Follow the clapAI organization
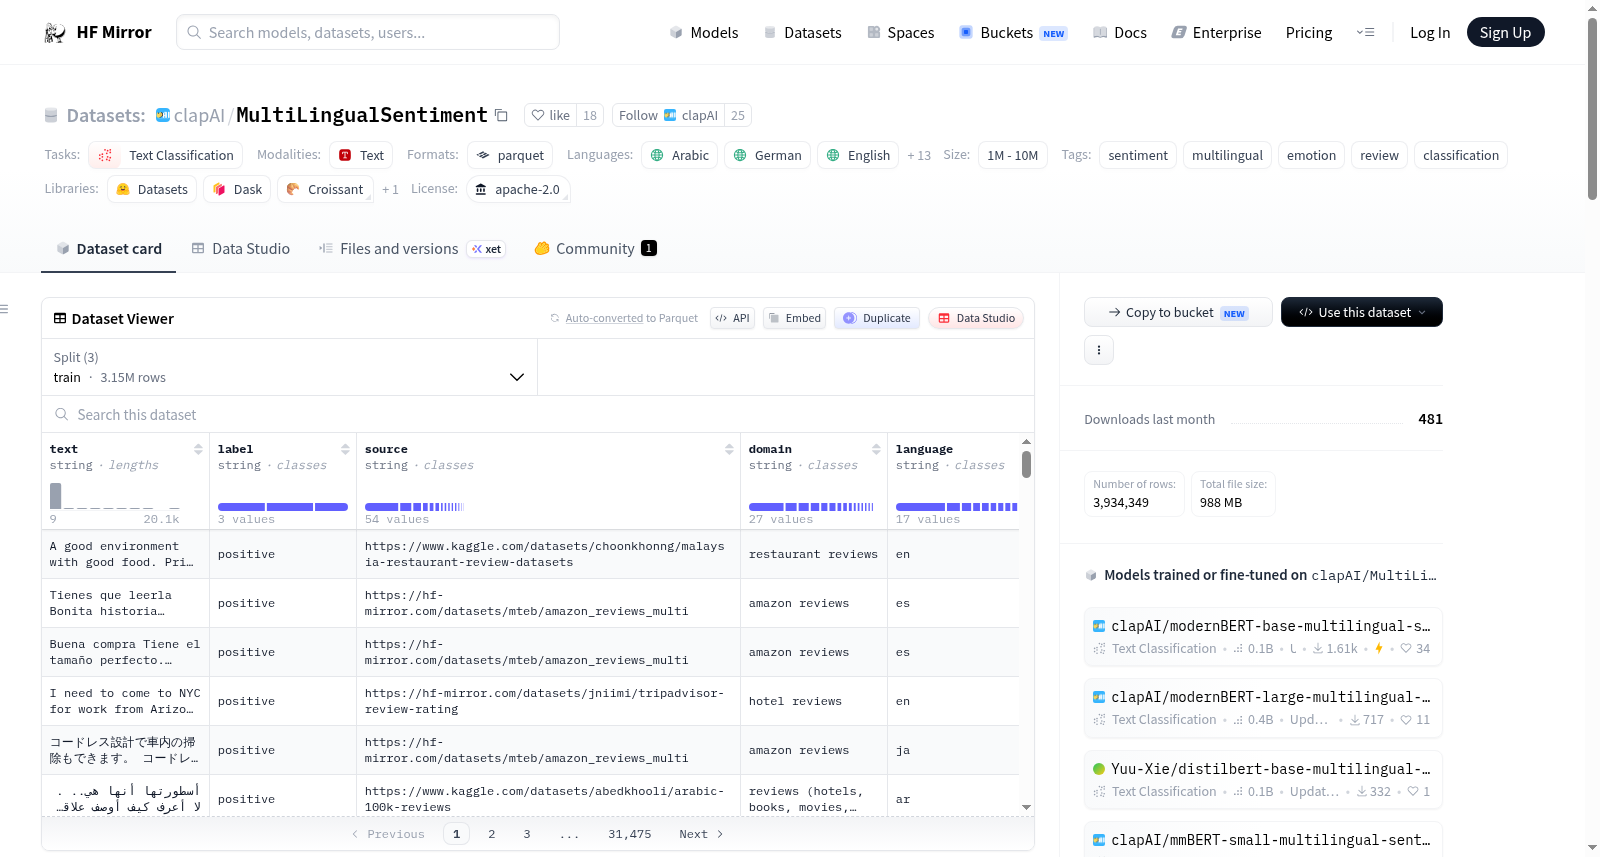This screenshot has width=1600, height=857. 668,116
